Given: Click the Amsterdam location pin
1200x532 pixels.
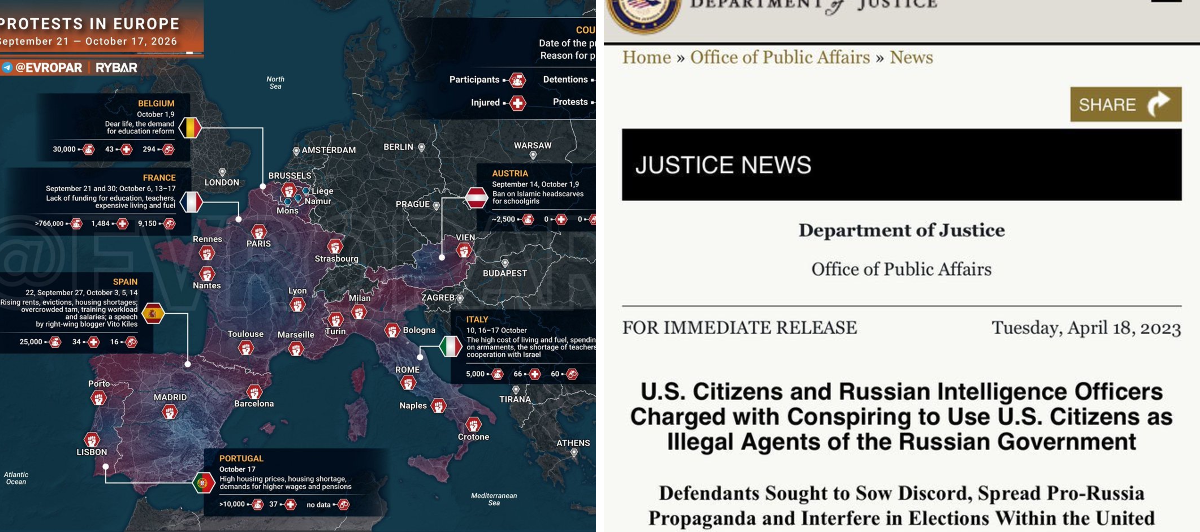Looking at the screenshot, I should (x=297, y=150).
